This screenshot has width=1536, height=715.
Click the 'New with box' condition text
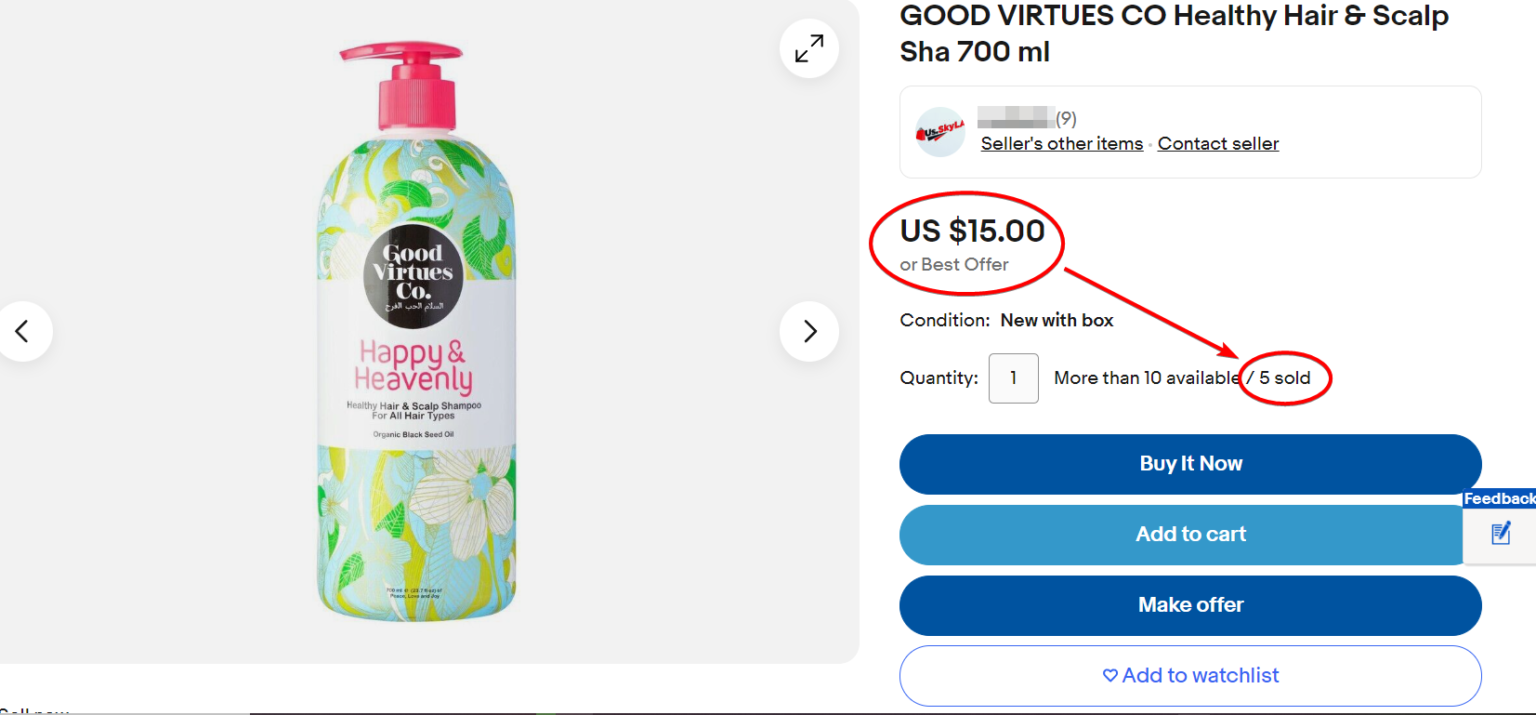(1056, 321)
